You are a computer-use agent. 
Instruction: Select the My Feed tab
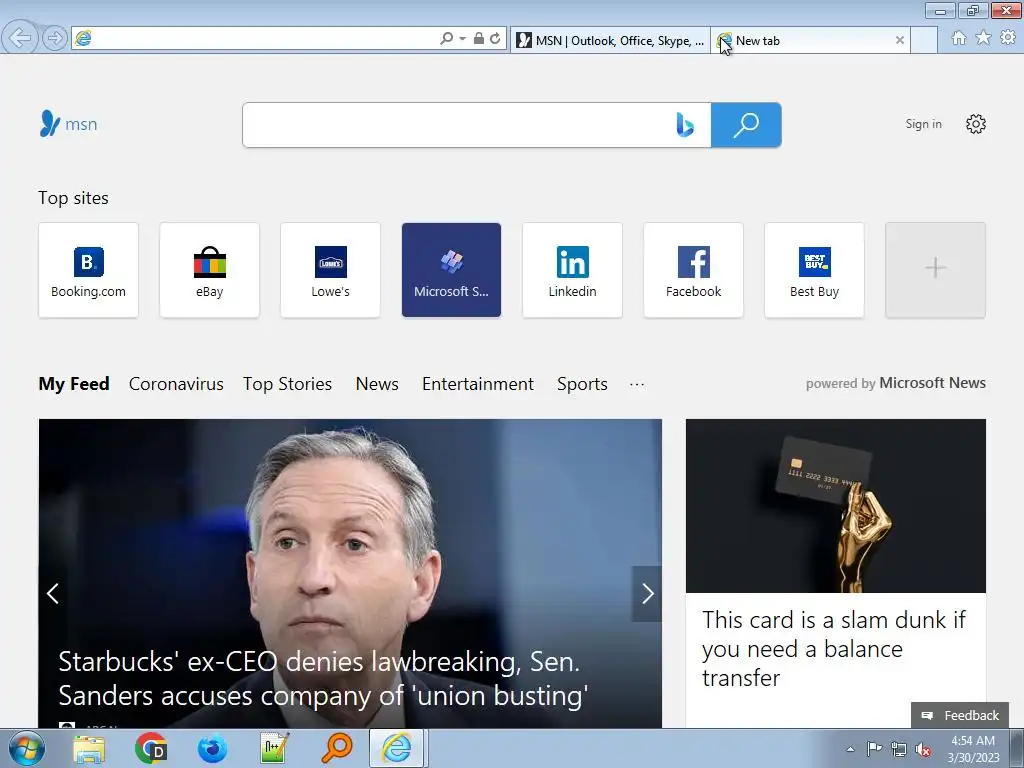tap(74, 383)
